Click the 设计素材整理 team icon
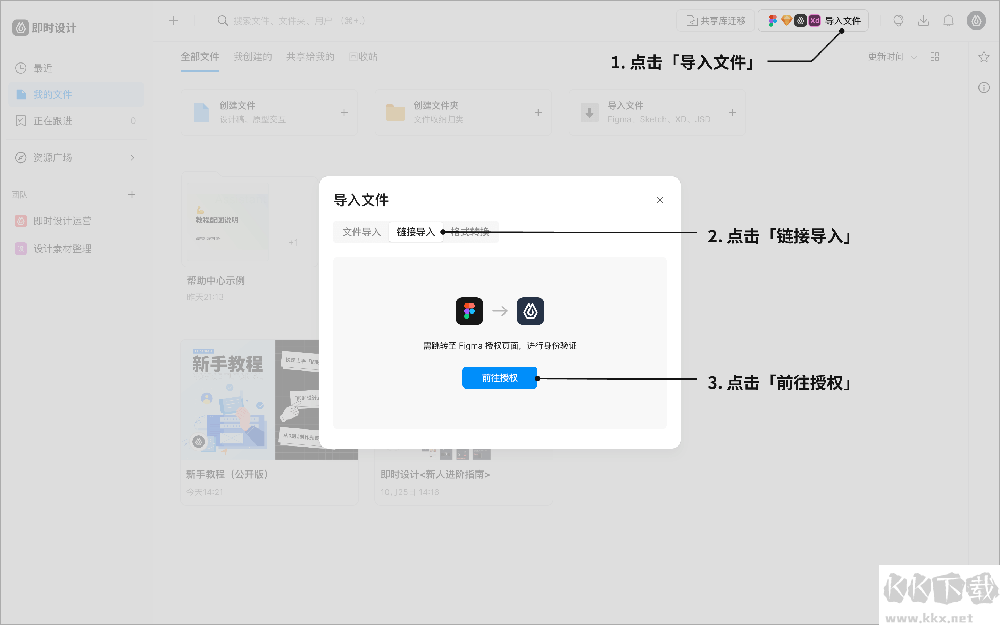This screenshot has width=1000, height=625. 22,247
